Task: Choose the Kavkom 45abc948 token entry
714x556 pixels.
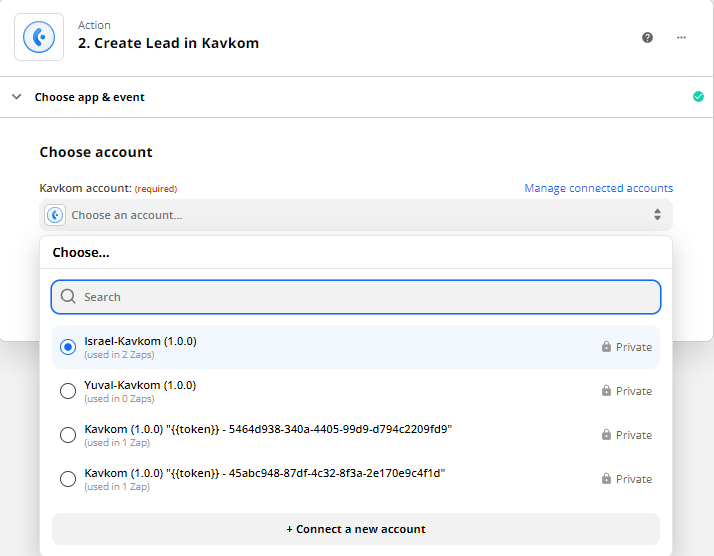Action: (x=264, y=473)
